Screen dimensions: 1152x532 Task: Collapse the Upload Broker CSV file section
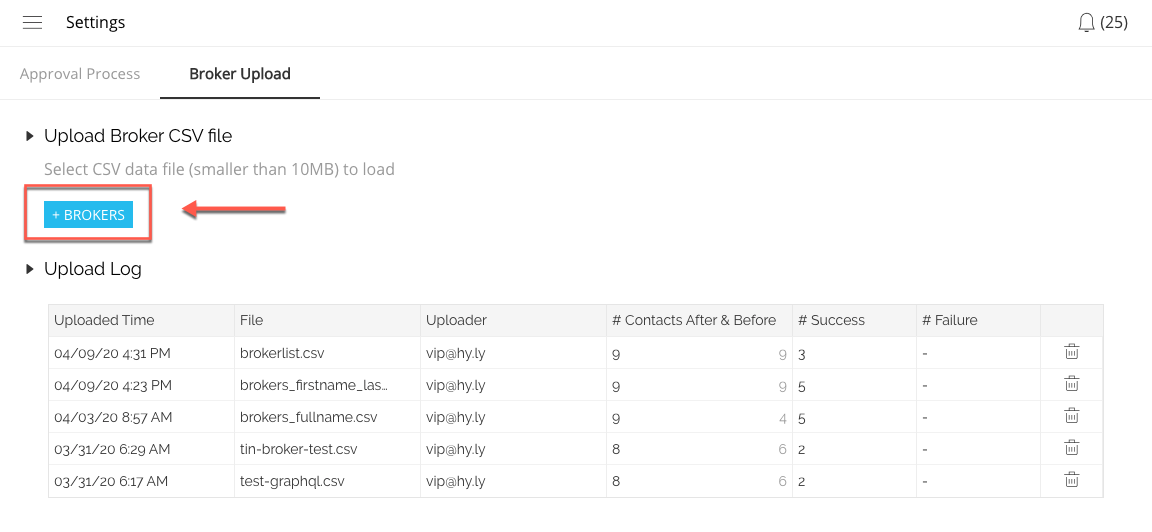30,136
